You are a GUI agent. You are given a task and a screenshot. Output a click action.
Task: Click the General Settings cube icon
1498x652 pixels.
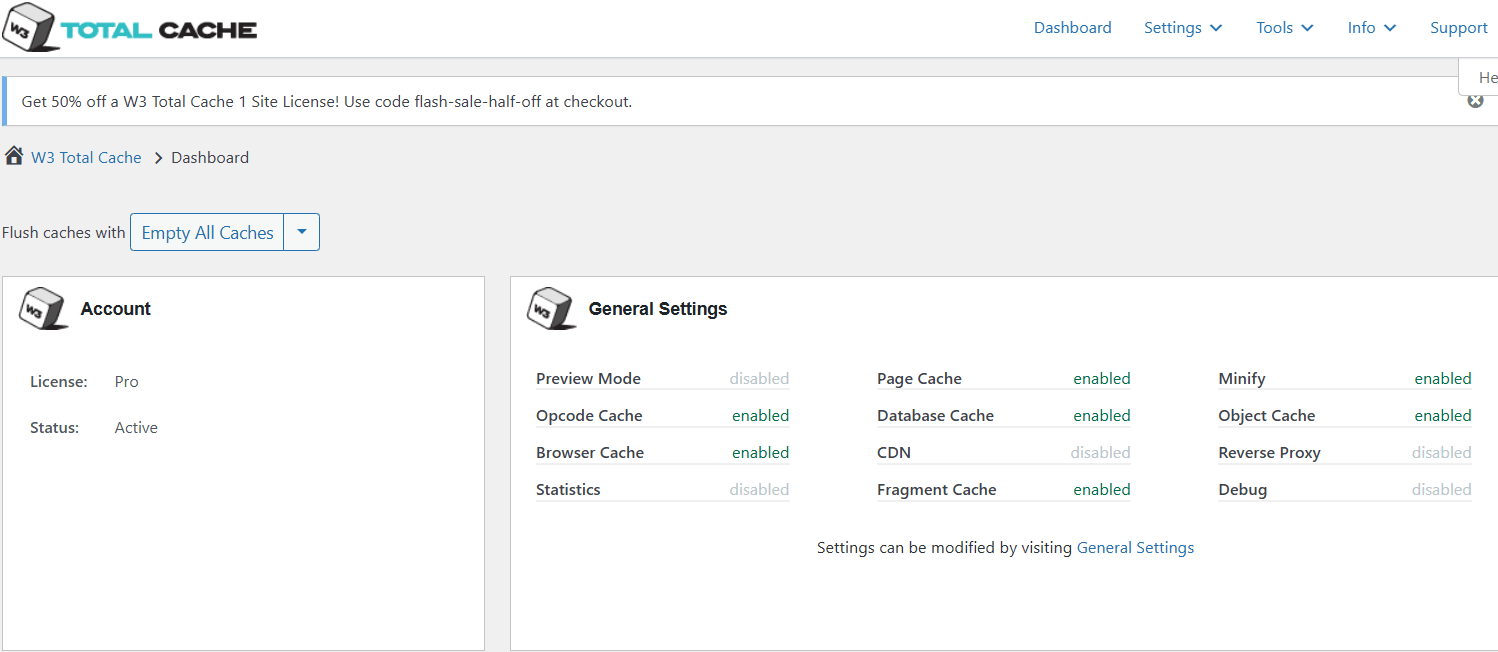552,309
